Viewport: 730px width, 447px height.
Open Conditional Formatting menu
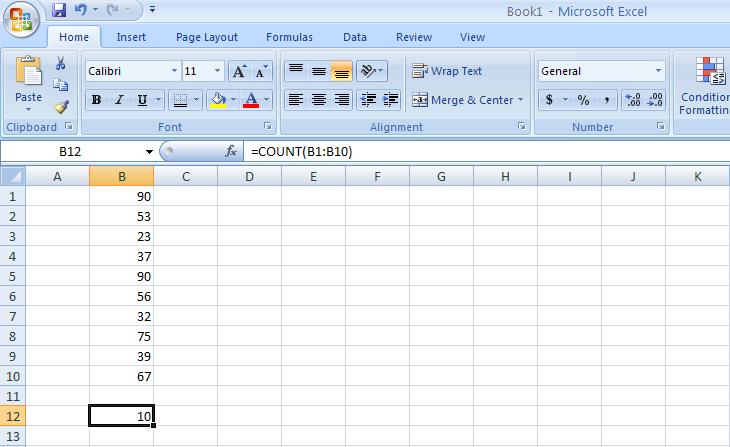(x=704, y=85)
